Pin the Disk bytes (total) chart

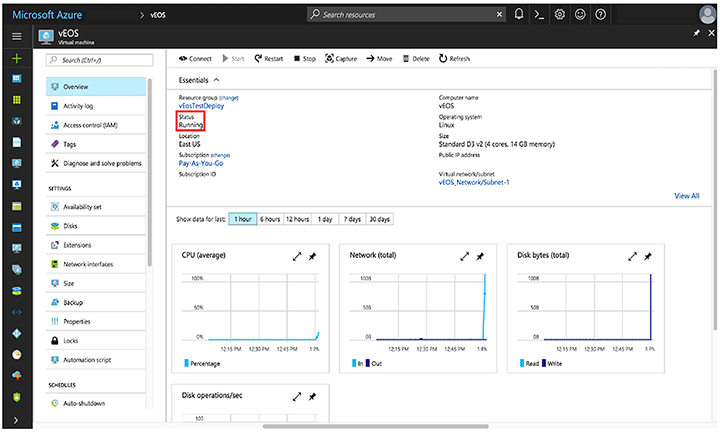(x=648, y=257)
